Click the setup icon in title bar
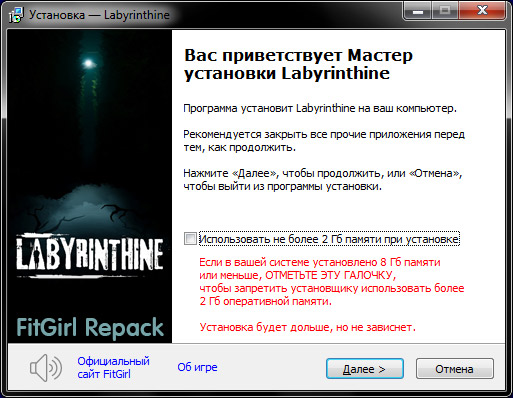The width and height of the screenshot is (513, 398). pos(16,15)
